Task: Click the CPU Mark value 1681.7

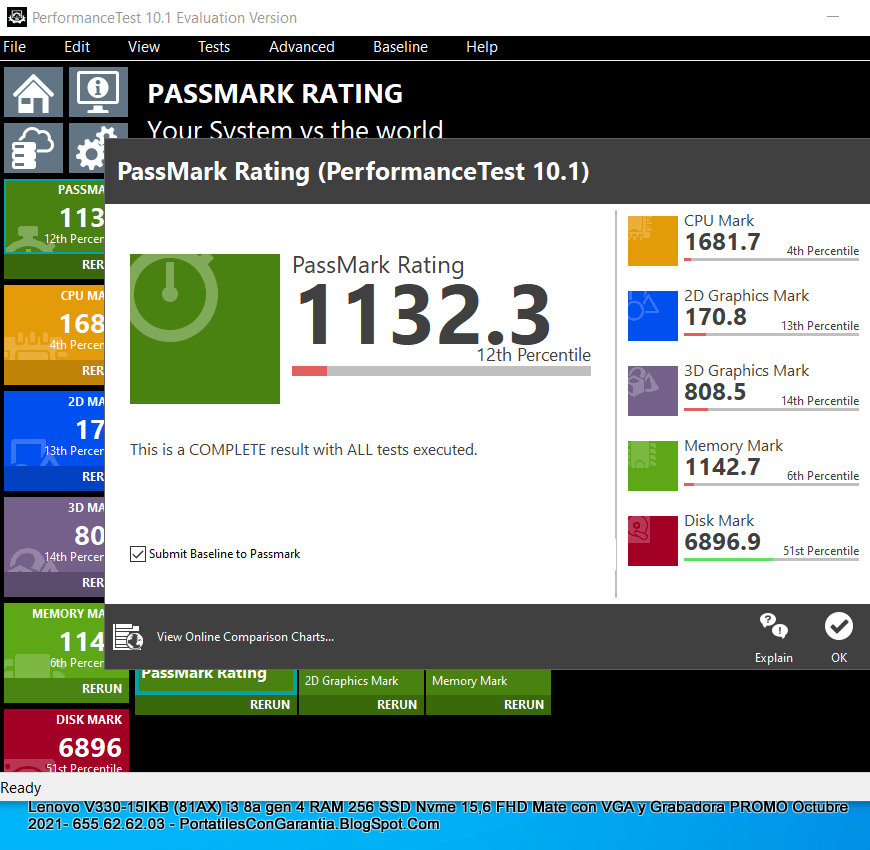Action: 722,242
